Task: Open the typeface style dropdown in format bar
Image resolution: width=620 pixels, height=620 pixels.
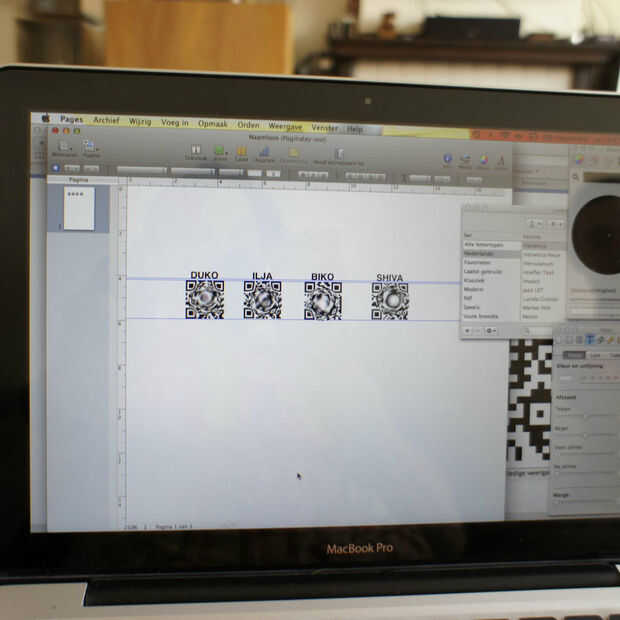Action: tap(193, 172)
